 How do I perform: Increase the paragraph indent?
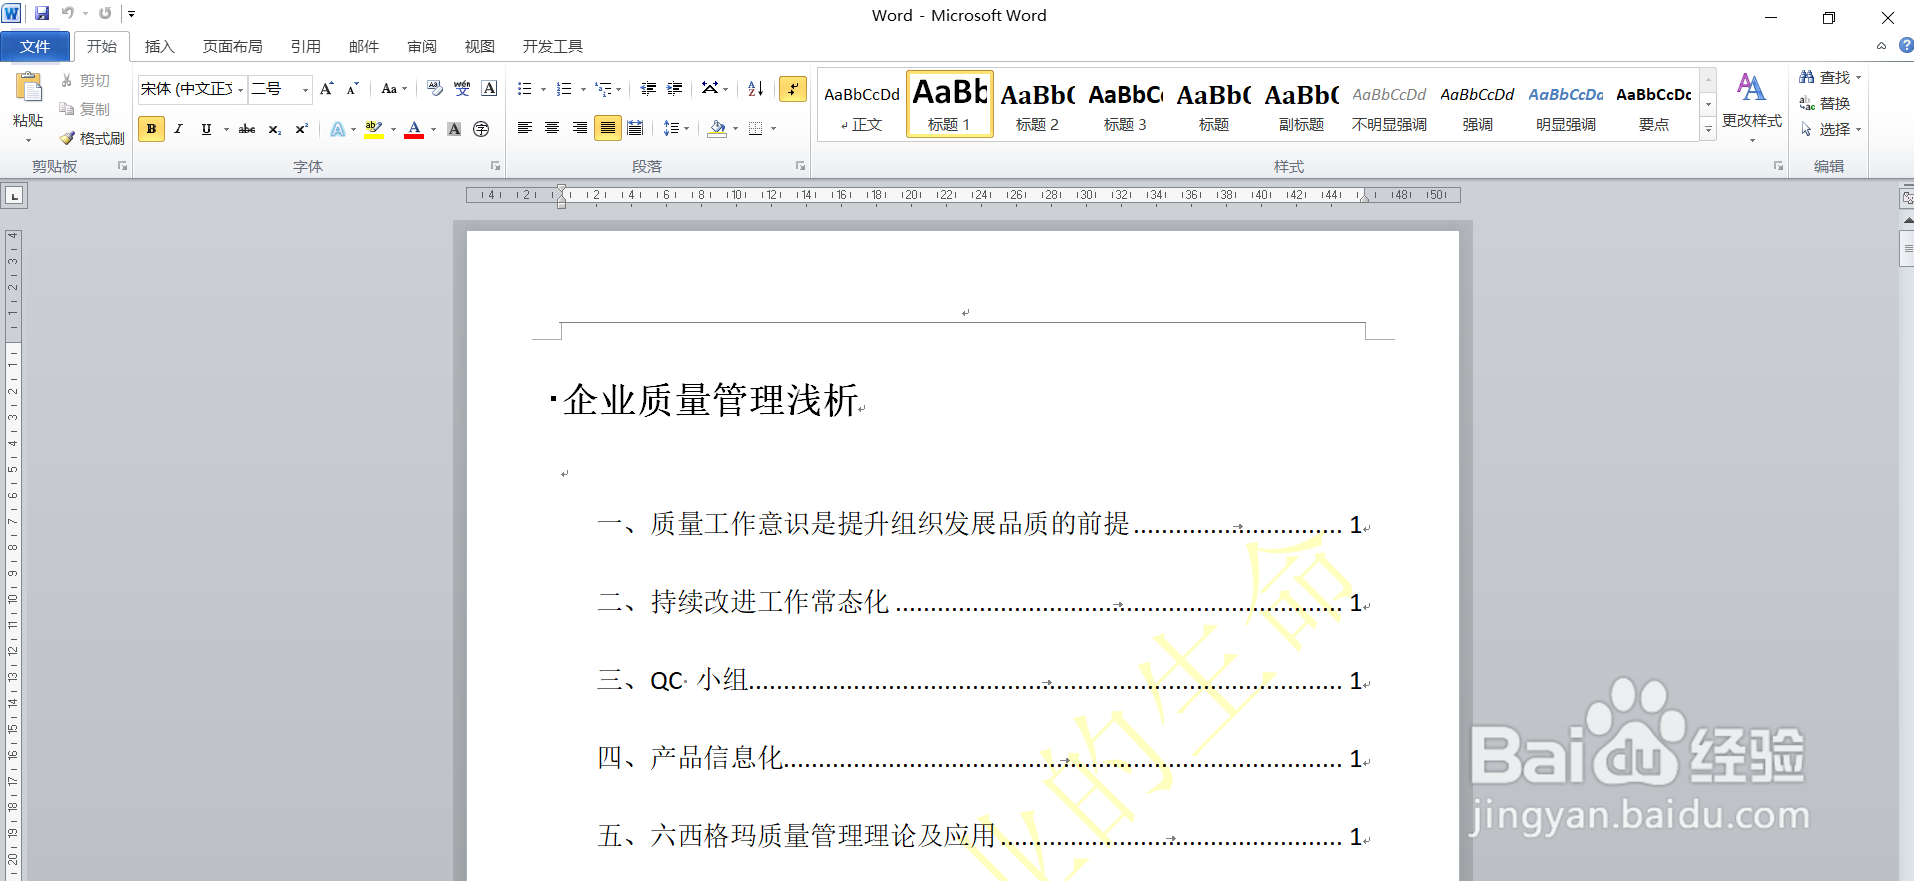[675, 89]
